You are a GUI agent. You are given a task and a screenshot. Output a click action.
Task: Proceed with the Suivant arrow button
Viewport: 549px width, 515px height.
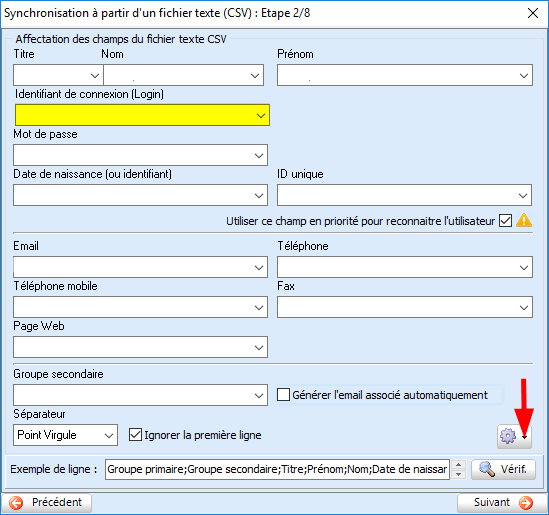click(x=502, y=502)
